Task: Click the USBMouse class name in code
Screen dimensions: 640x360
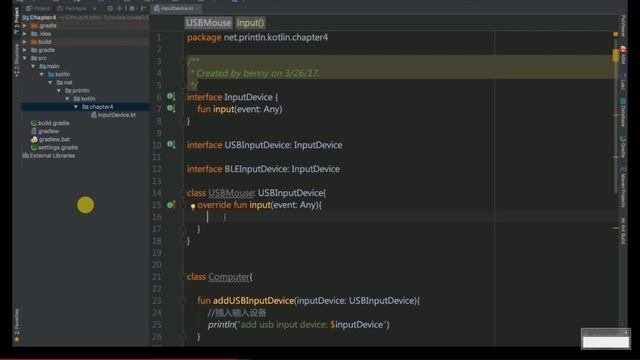Action: [x=231, y=193]
